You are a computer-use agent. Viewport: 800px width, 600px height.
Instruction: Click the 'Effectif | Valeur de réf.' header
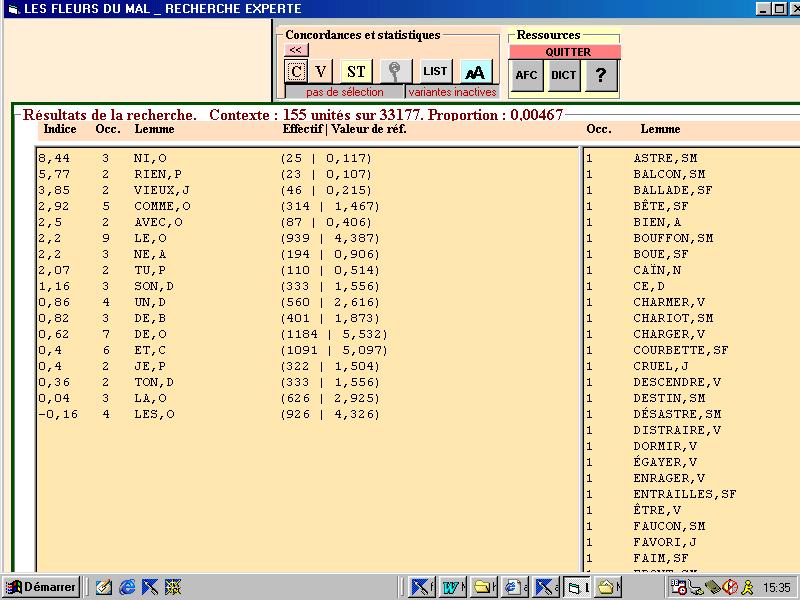click(344, 129)
